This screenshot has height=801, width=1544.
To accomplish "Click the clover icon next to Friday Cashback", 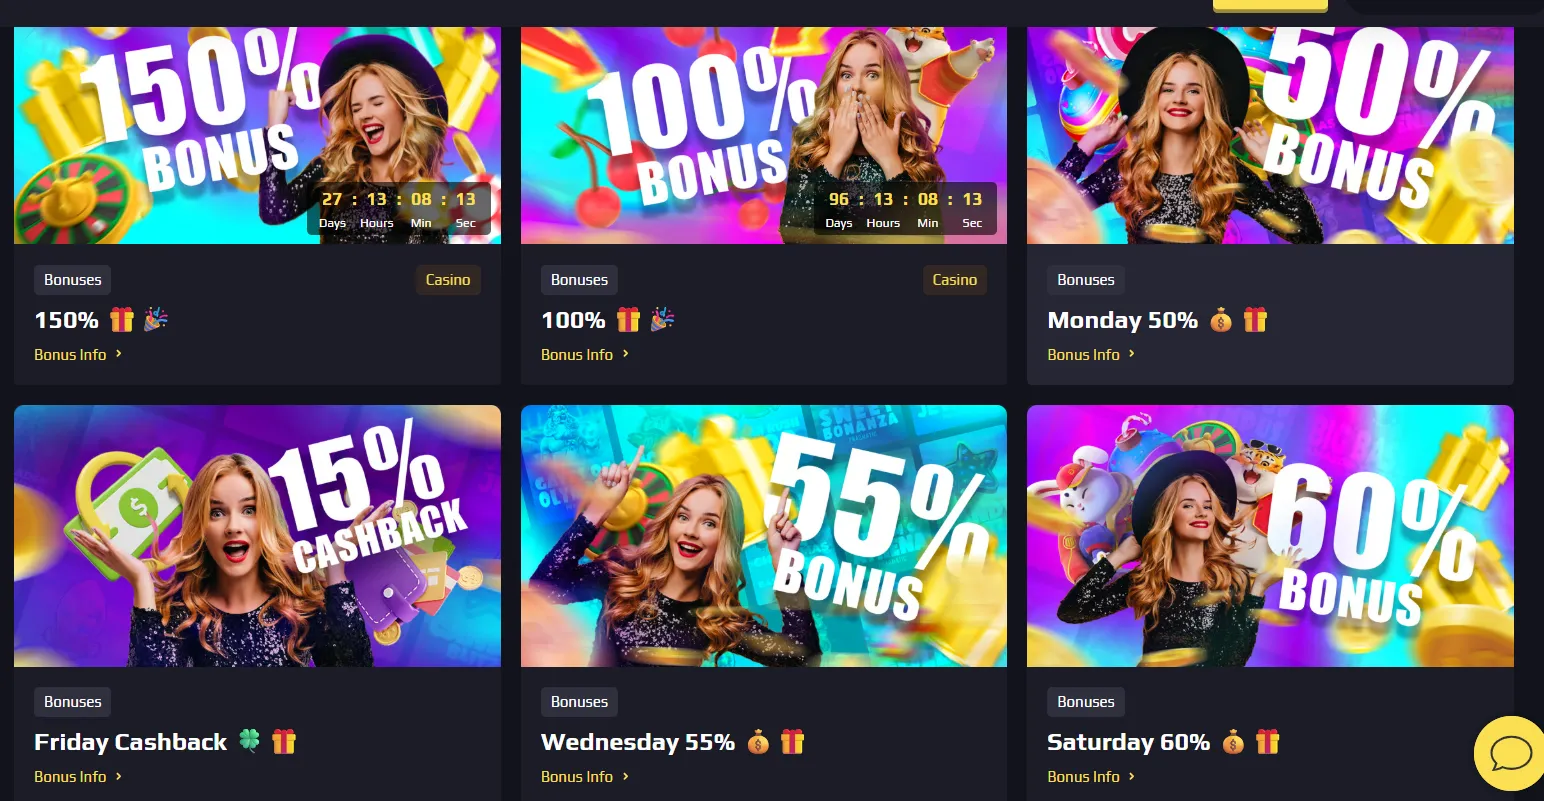I will pos(249,742).
